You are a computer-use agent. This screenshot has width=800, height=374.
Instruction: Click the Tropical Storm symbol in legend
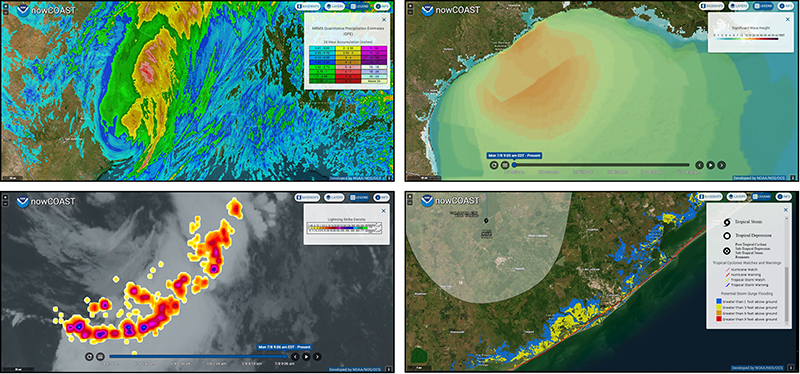click(728, 222)
